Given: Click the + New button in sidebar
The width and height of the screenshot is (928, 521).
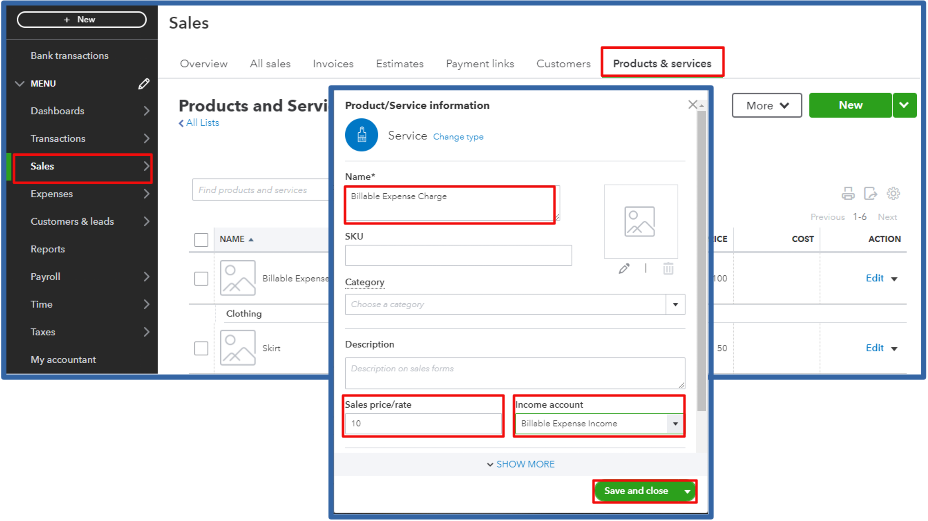Looking at the screenshot, I should coord(82,20).
